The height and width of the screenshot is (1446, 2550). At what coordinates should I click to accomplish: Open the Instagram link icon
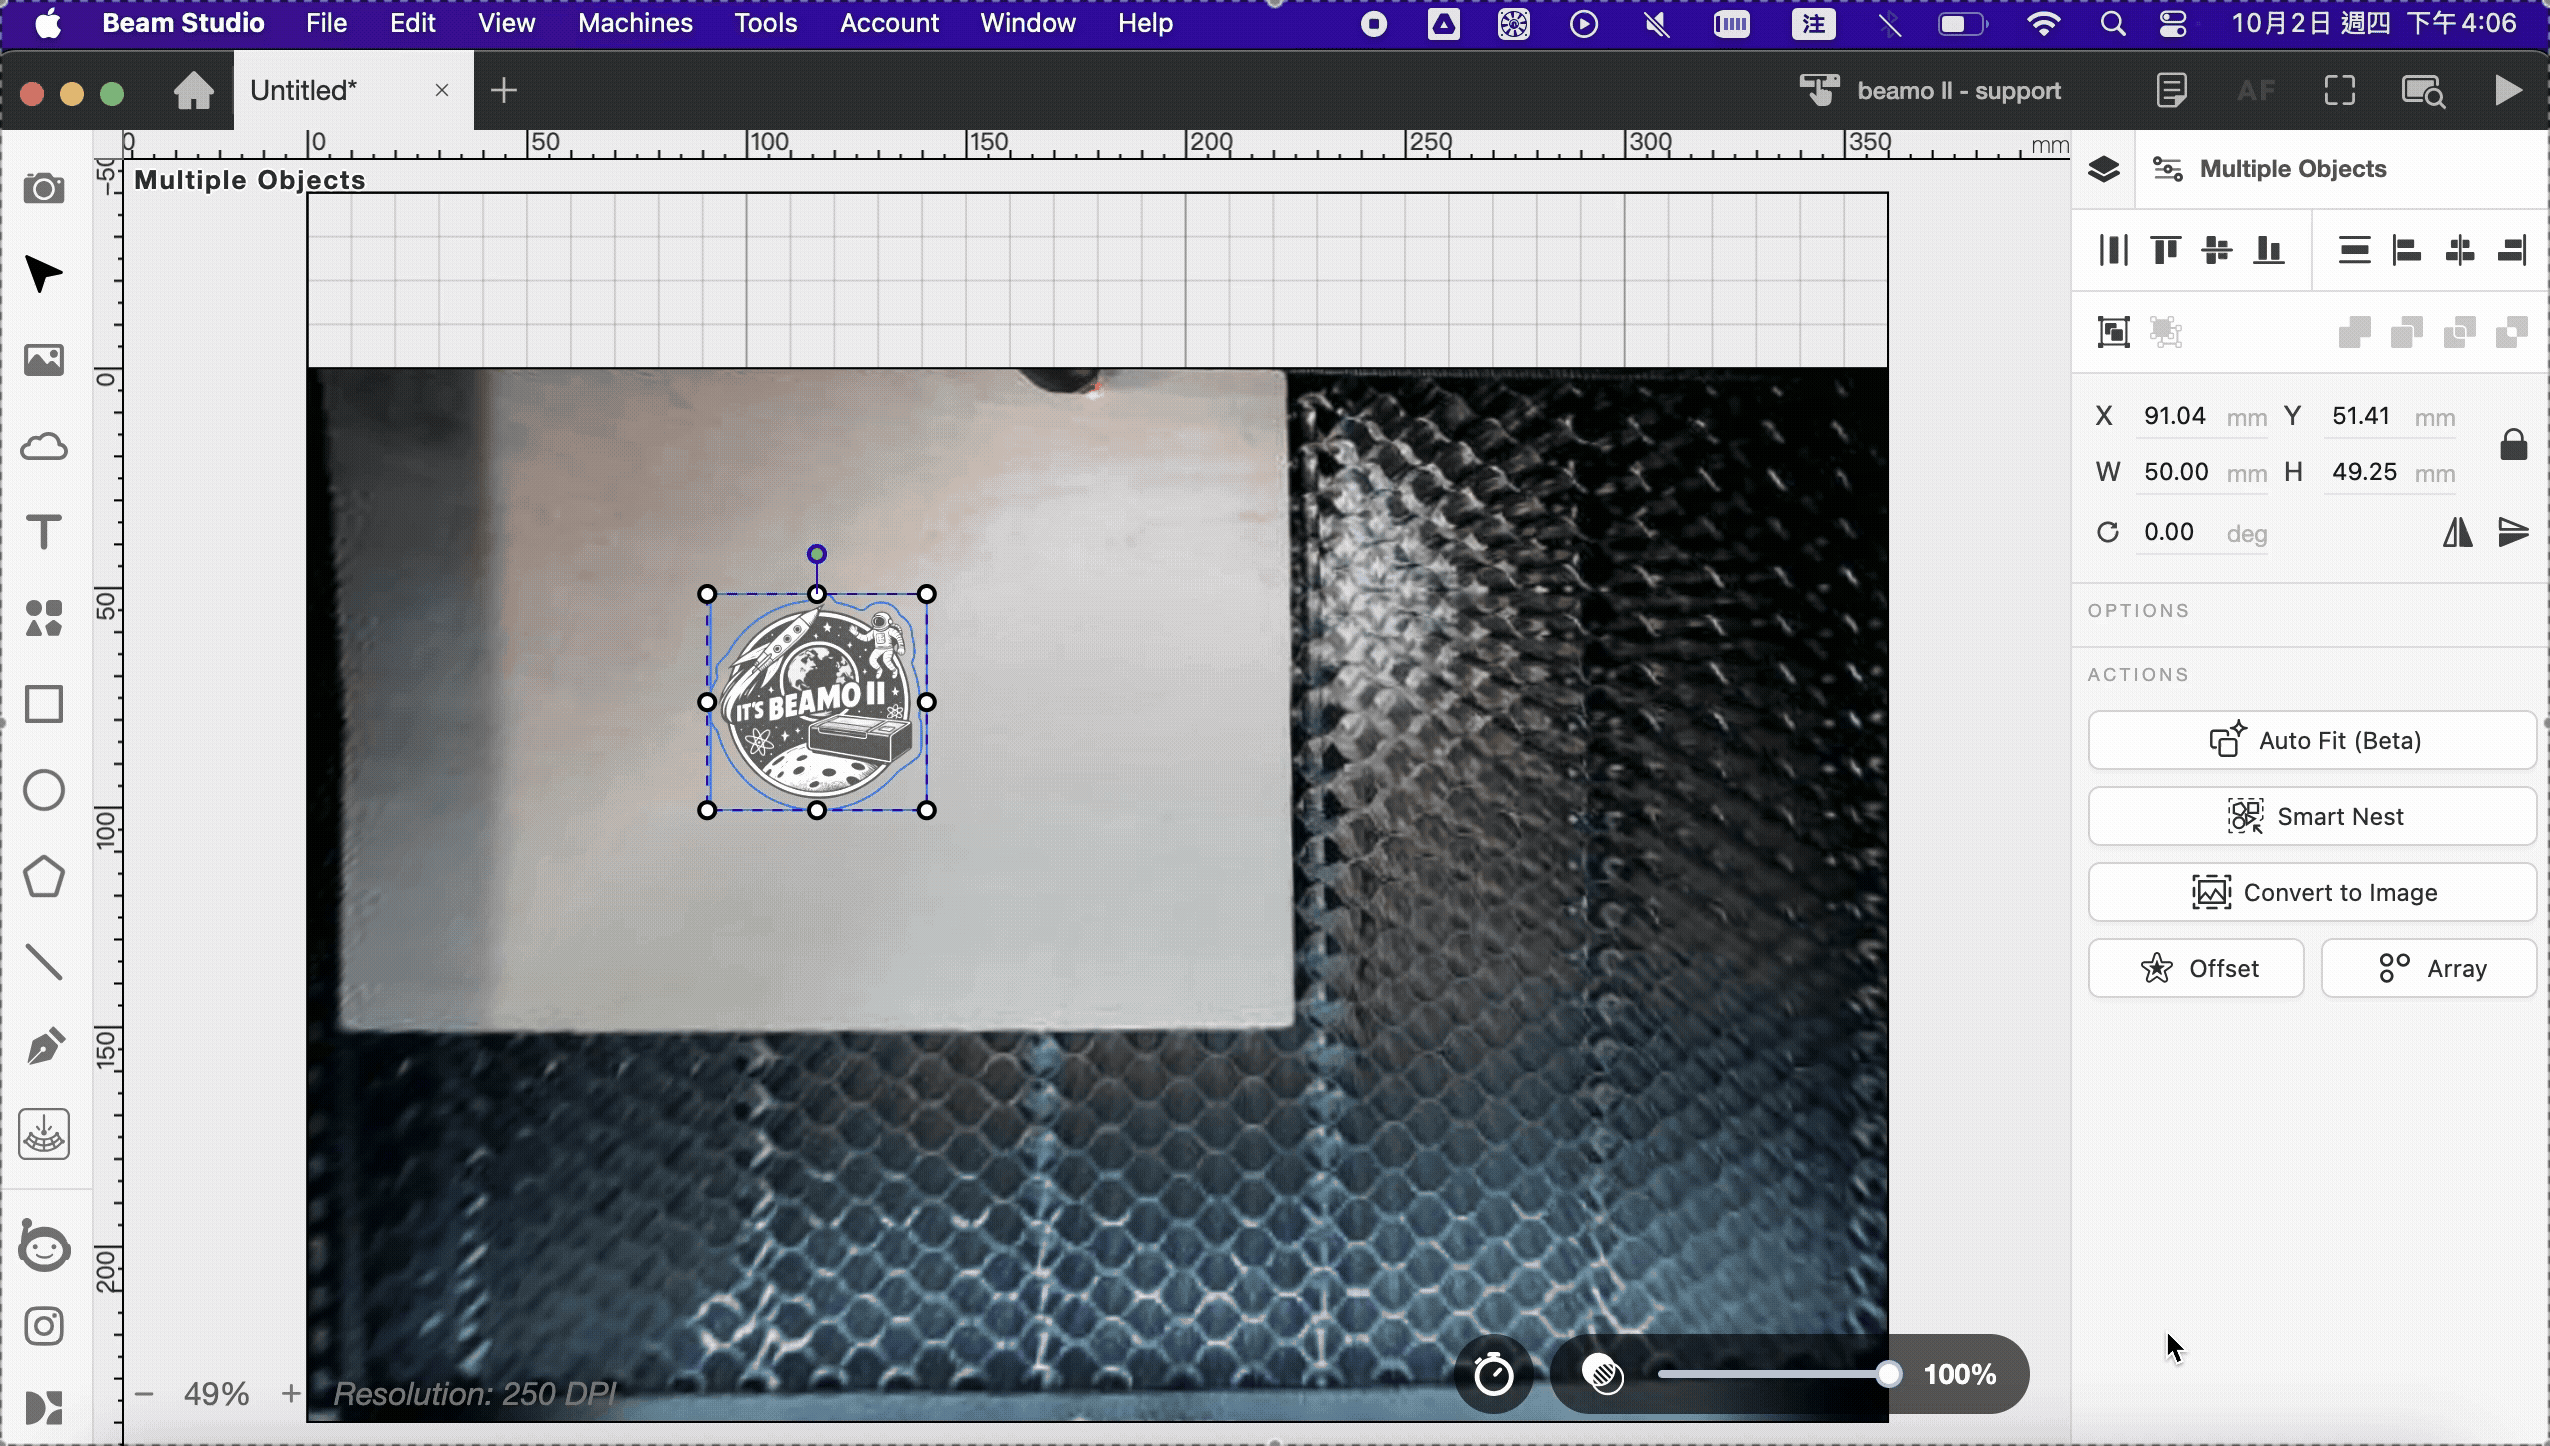pyautogui.click(x=44, y=1326)
